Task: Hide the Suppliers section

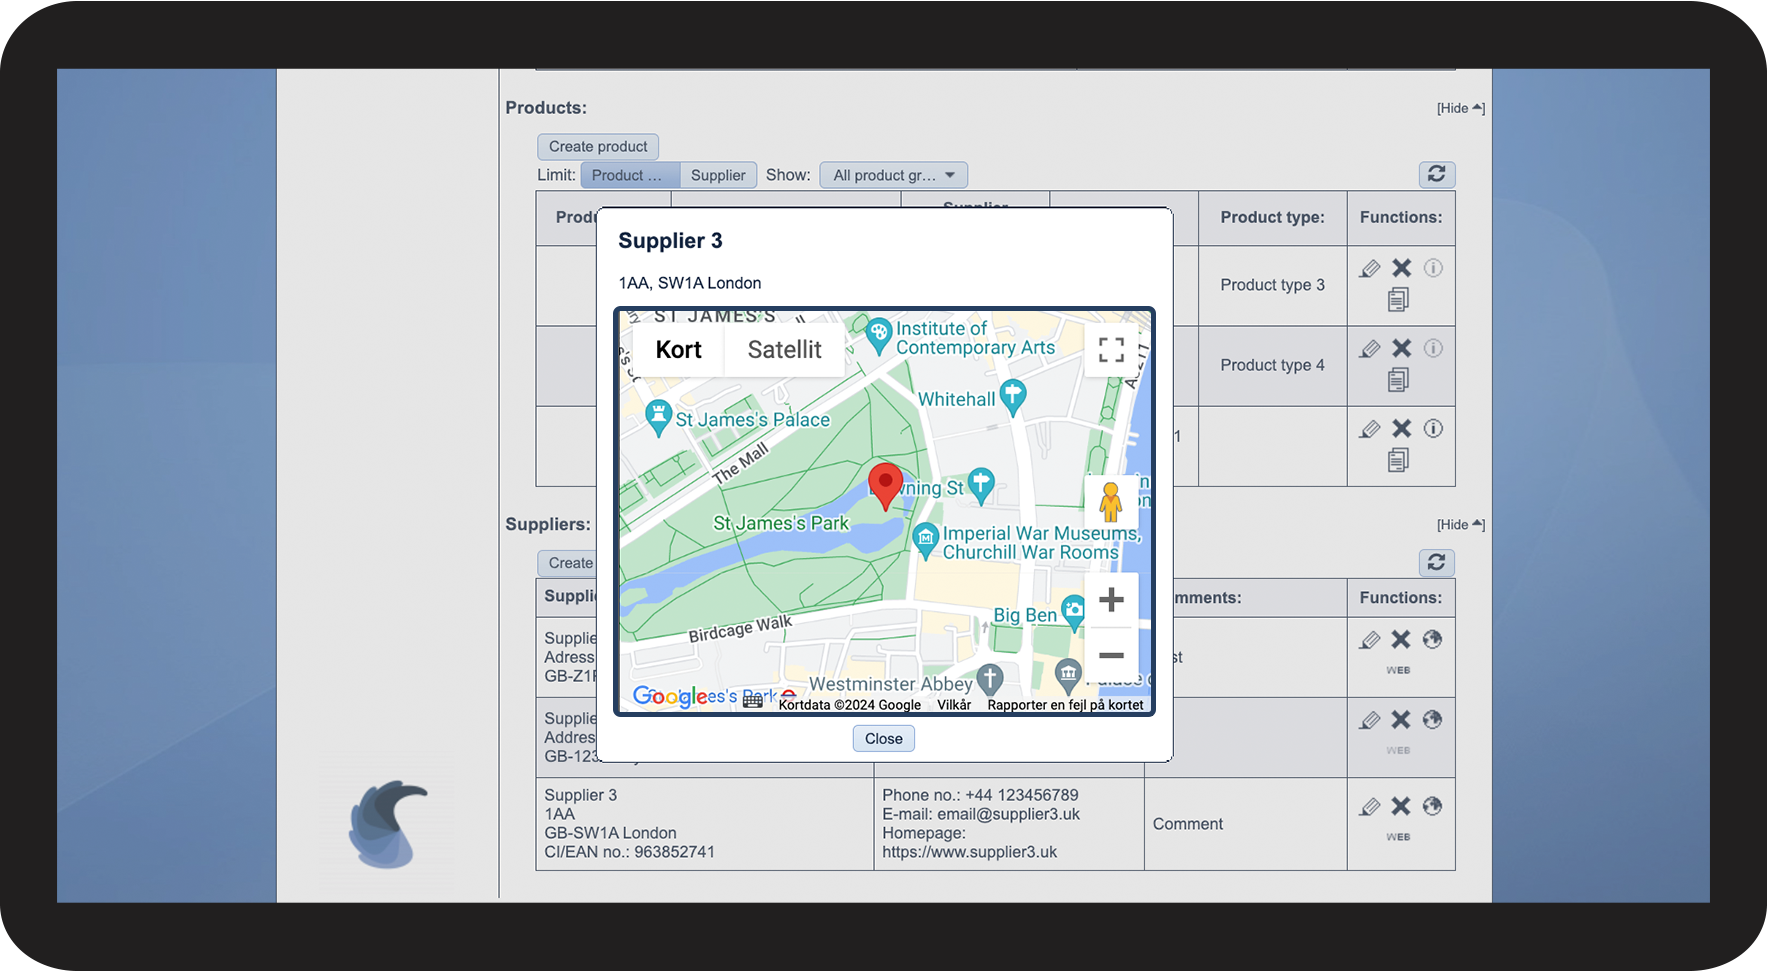Action: pyautogui.click(x=1460, y=525)
